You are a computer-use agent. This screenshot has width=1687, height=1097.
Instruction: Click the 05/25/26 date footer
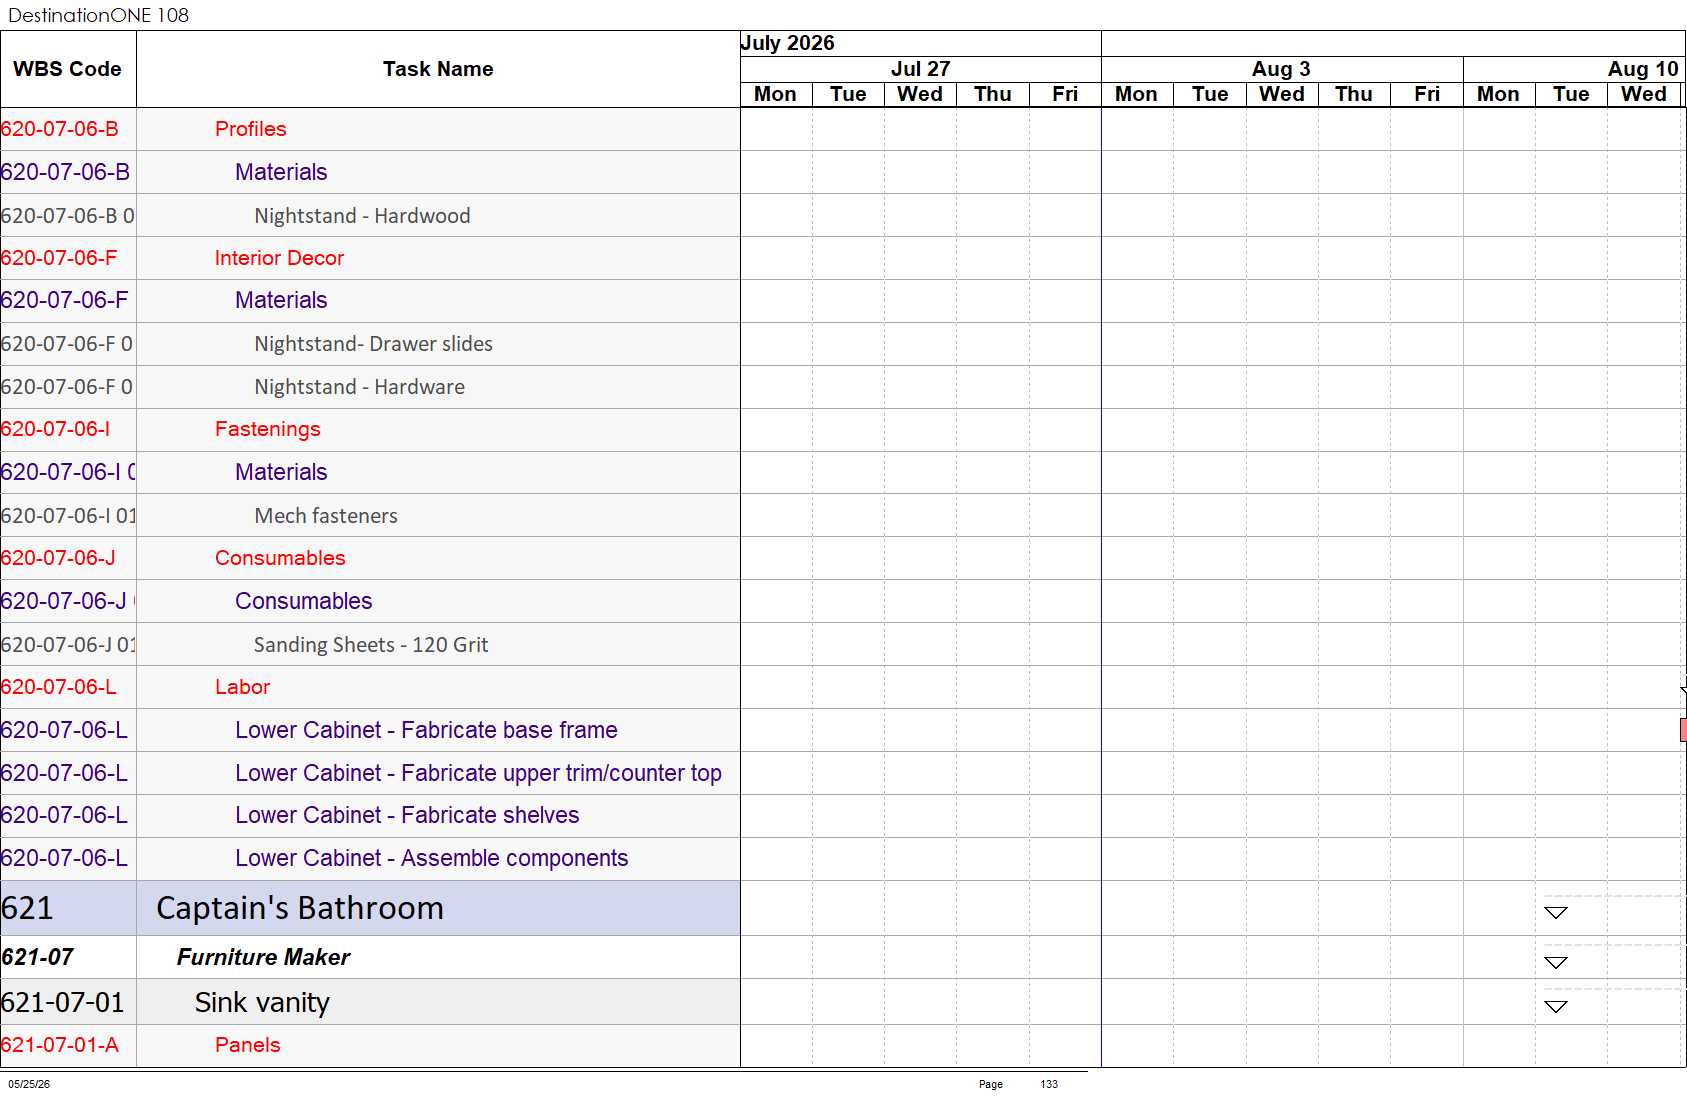point(29,1084)
